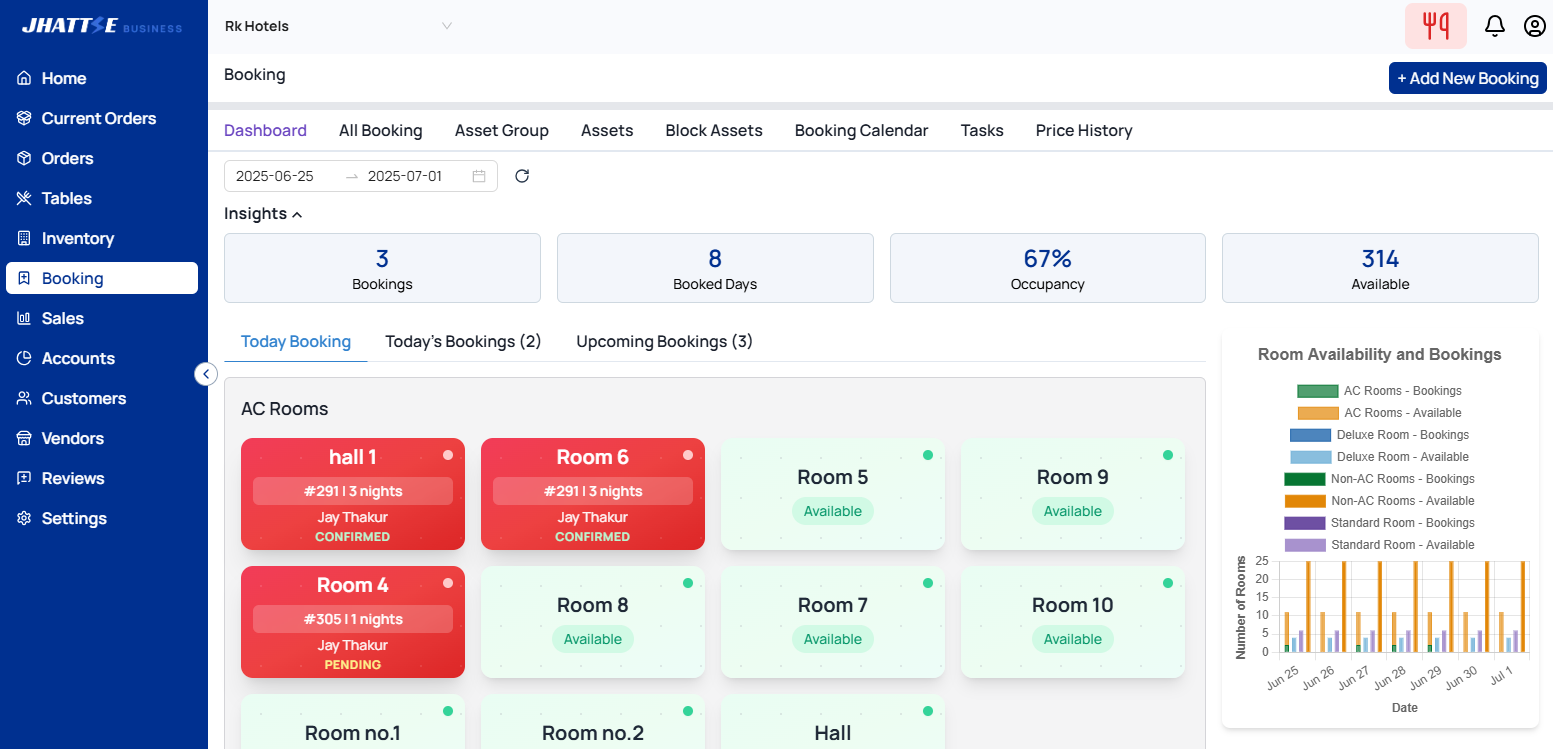Click the Sales chart icon
This screenshot has width=1553, height=749.
(x=24, y=318)
